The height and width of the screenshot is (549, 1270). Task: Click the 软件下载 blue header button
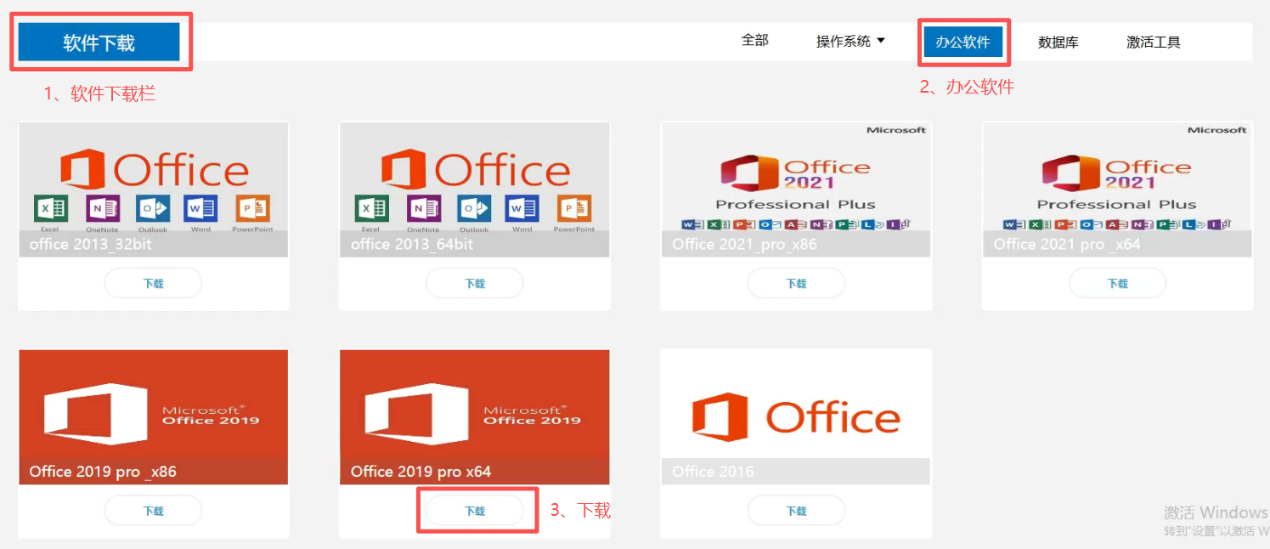click(99, 43)
